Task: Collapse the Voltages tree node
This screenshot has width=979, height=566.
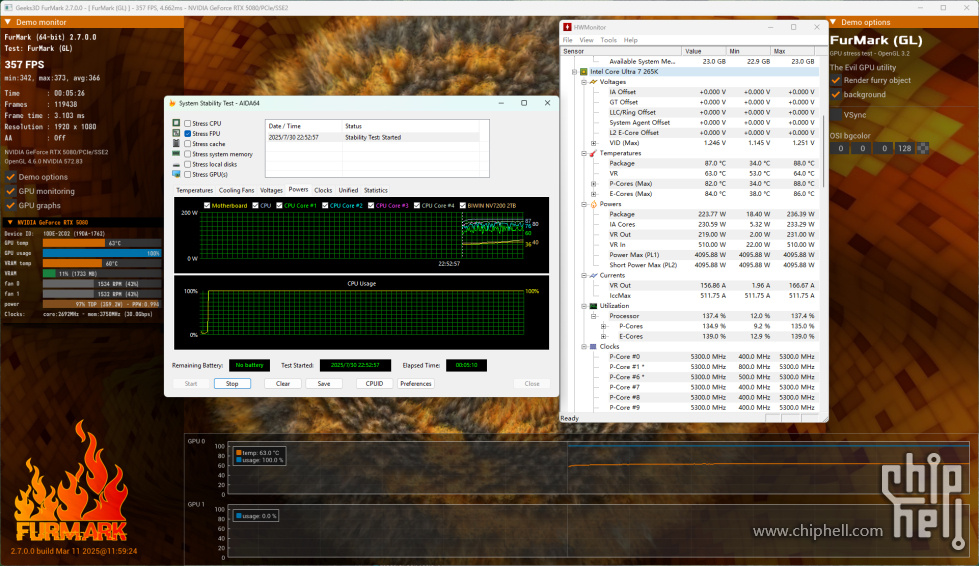Action: pos(584,82)
